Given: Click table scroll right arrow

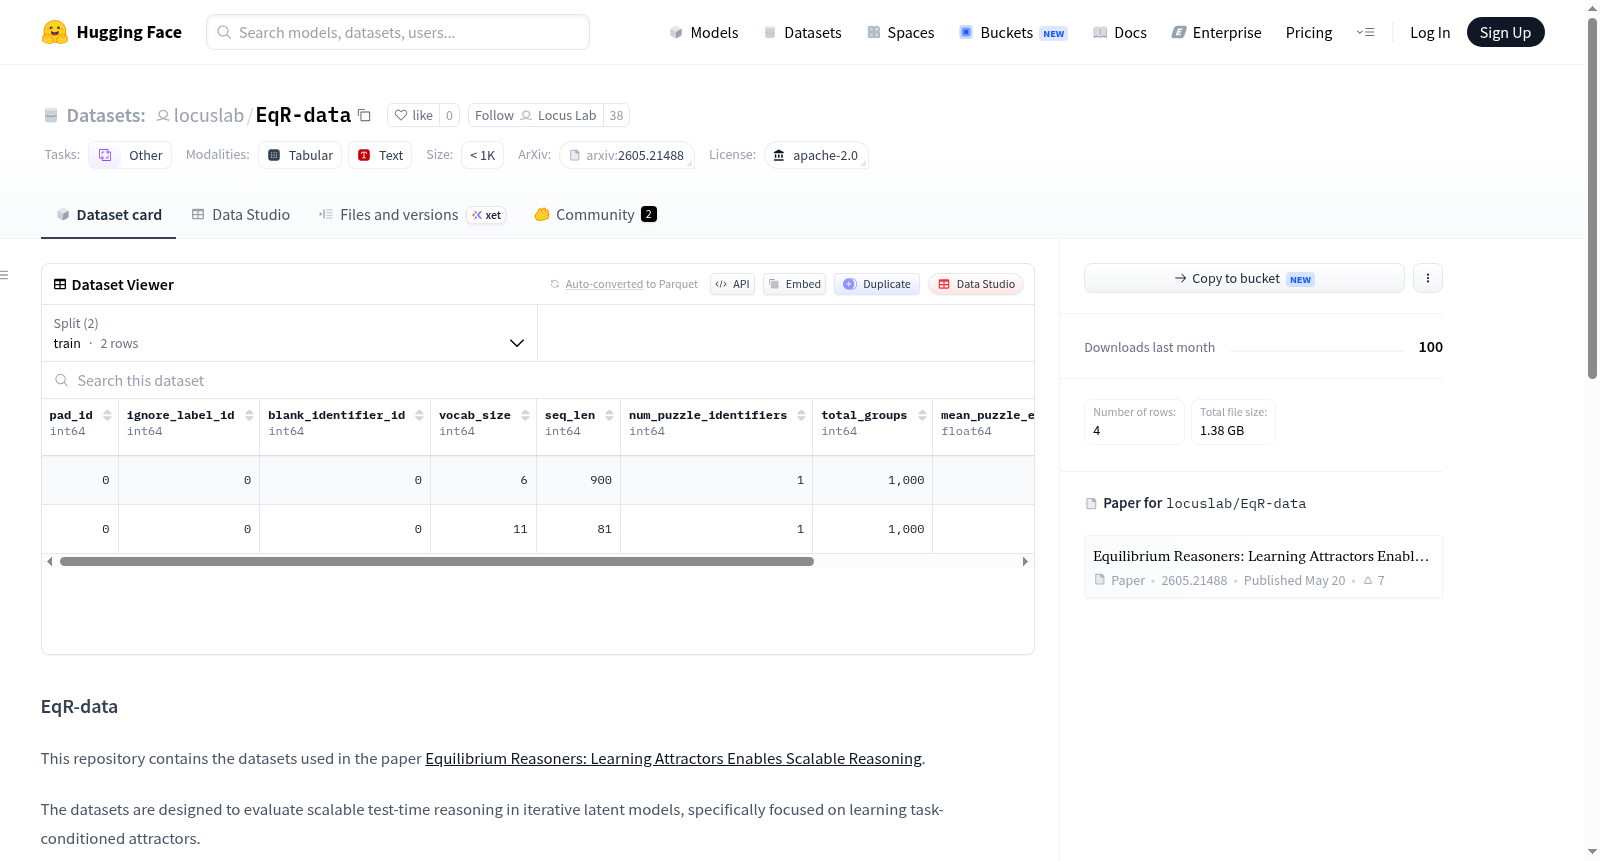Looking at the screenshot, I should [1025, 561].
